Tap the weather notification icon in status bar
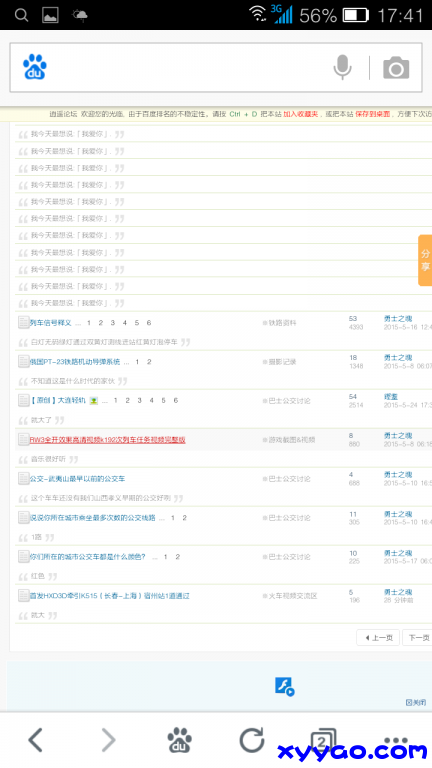 [80, 15]
